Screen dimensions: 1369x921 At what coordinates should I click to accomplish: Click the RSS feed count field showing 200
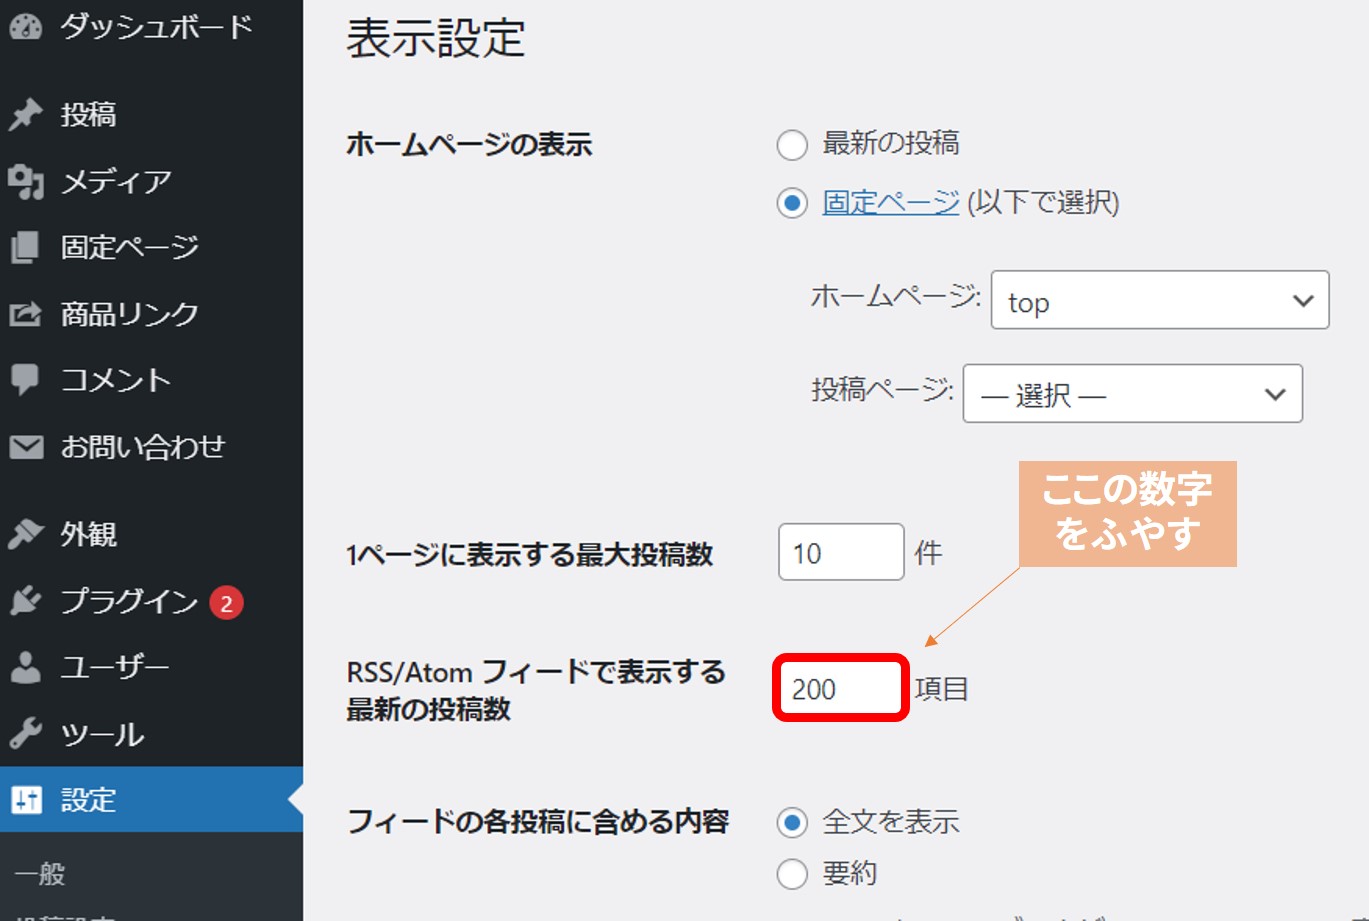[841, 688]
